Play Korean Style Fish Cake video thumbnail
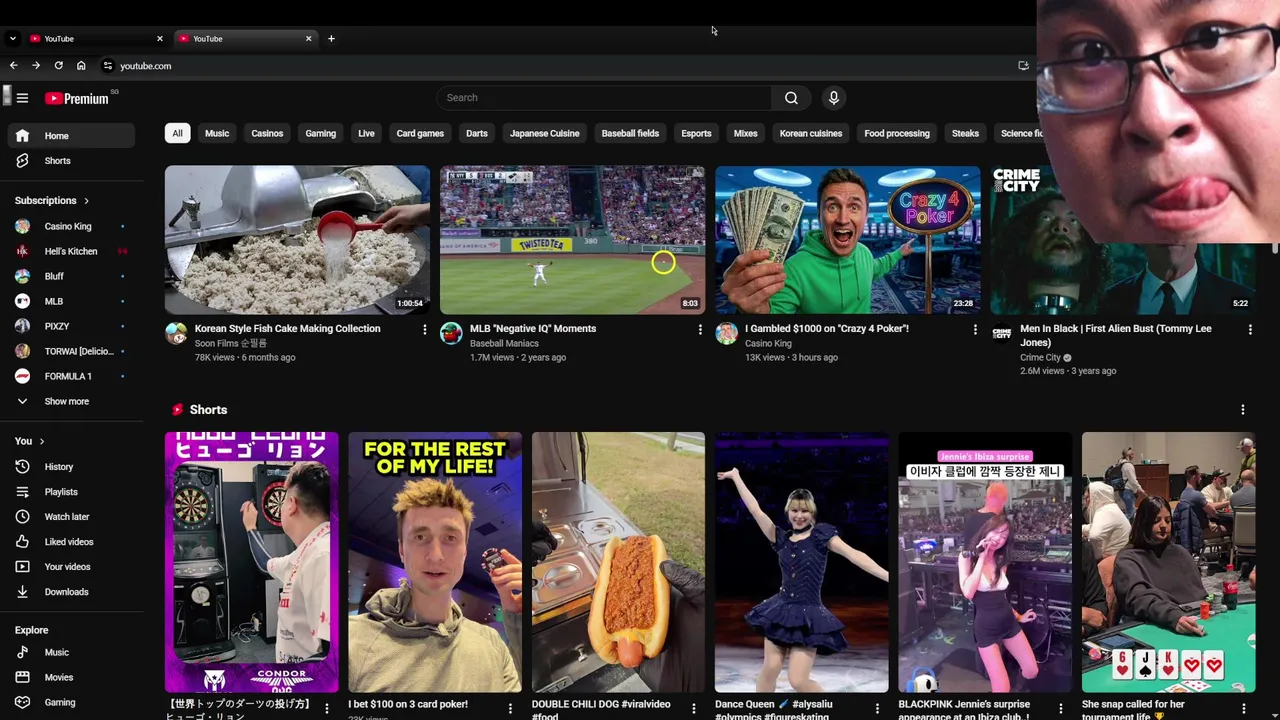Image resolution: width=1280 pixels, height=720 pixels. point(297,240)
